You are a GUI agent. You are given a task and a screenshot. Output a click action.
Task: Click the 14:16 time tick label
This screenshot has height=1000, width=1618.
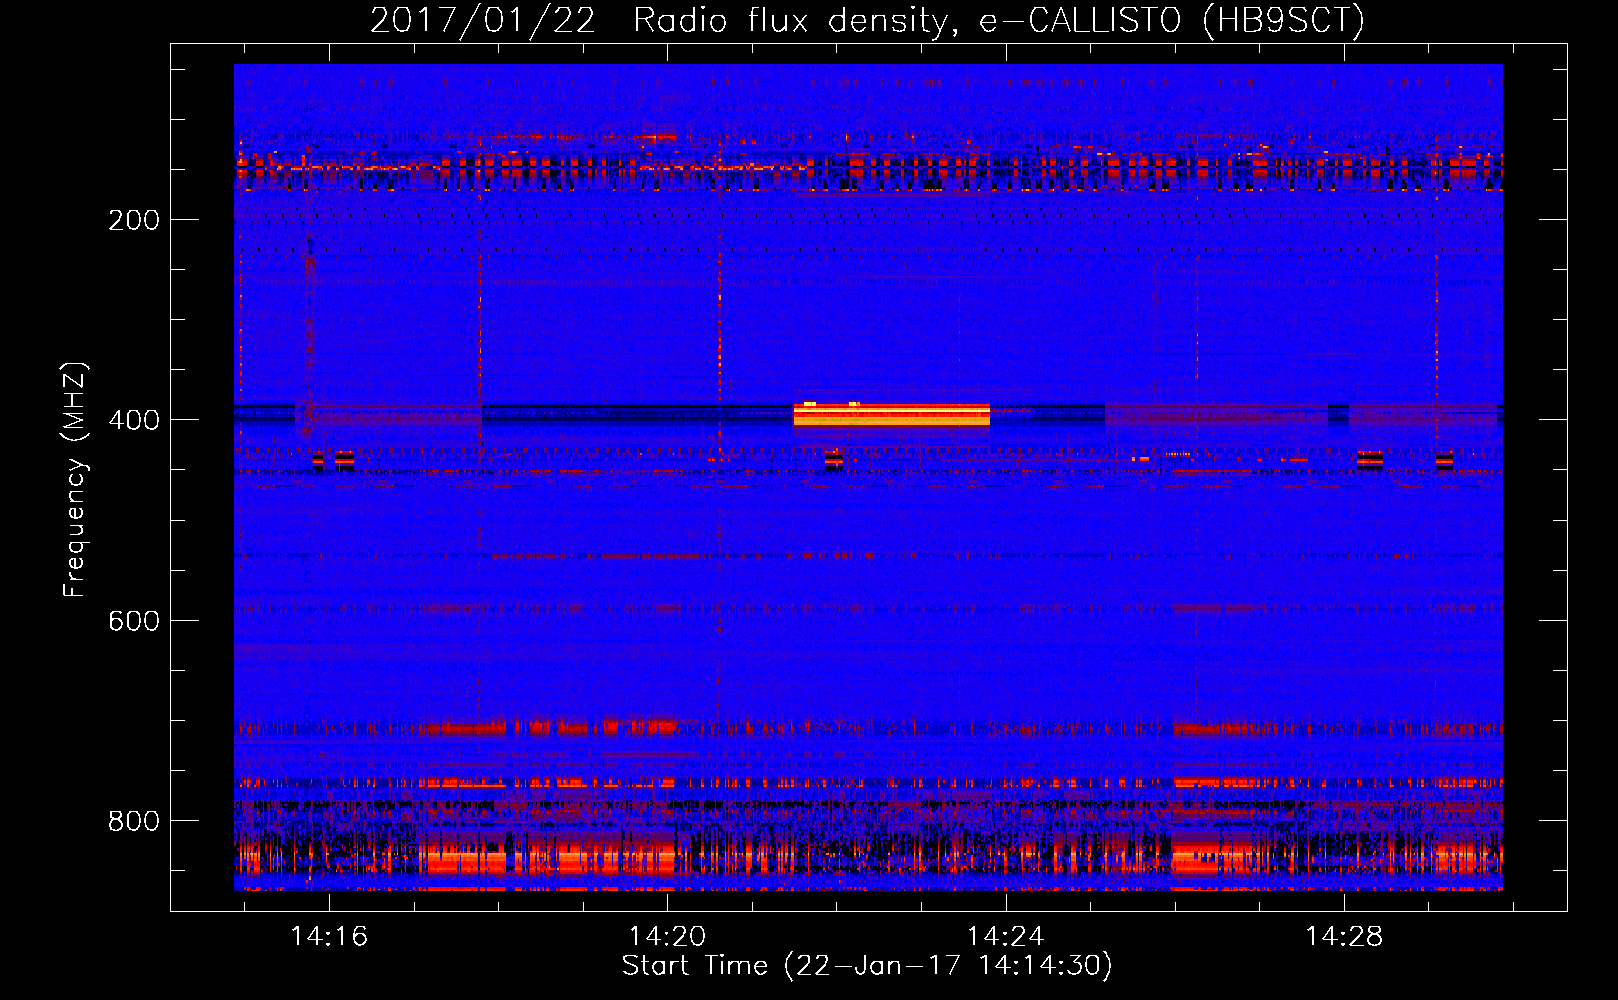(329, 937)
